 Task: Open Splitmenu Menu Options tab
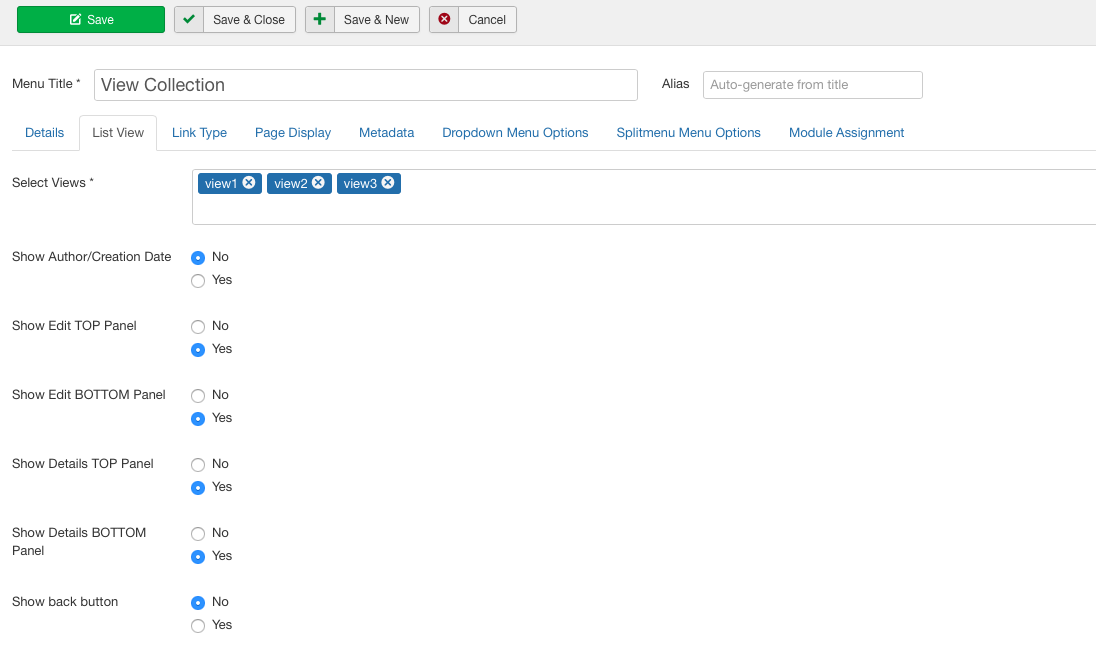[x=688, y=133]
